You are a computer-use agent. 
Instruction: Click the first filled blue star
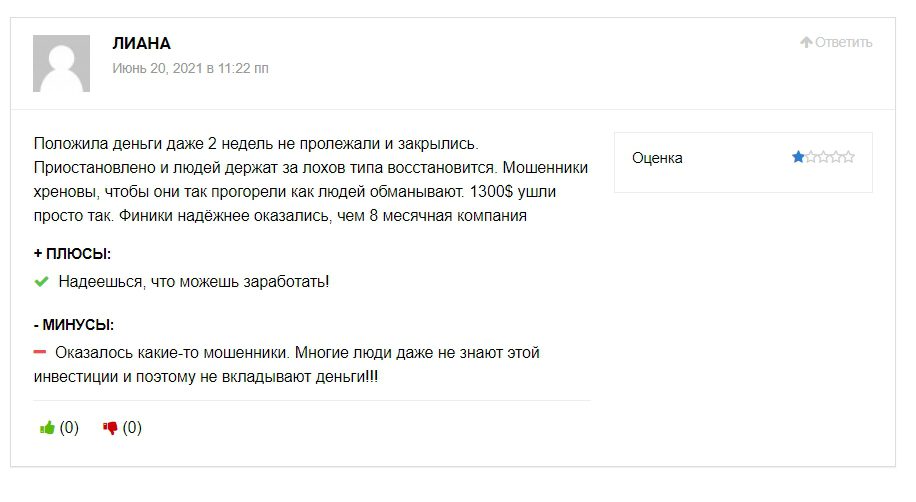point(798,157)
